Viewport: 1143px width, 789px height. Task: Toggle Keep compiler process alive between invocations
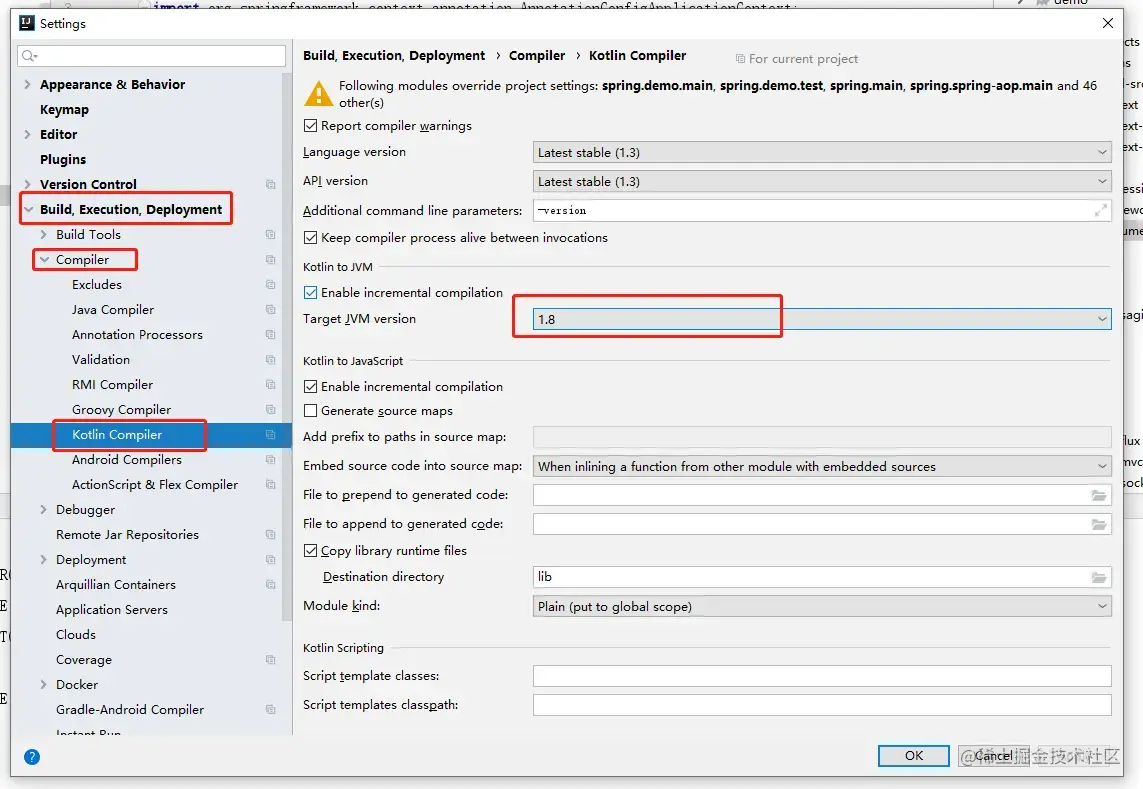click(x=311, y=238)
